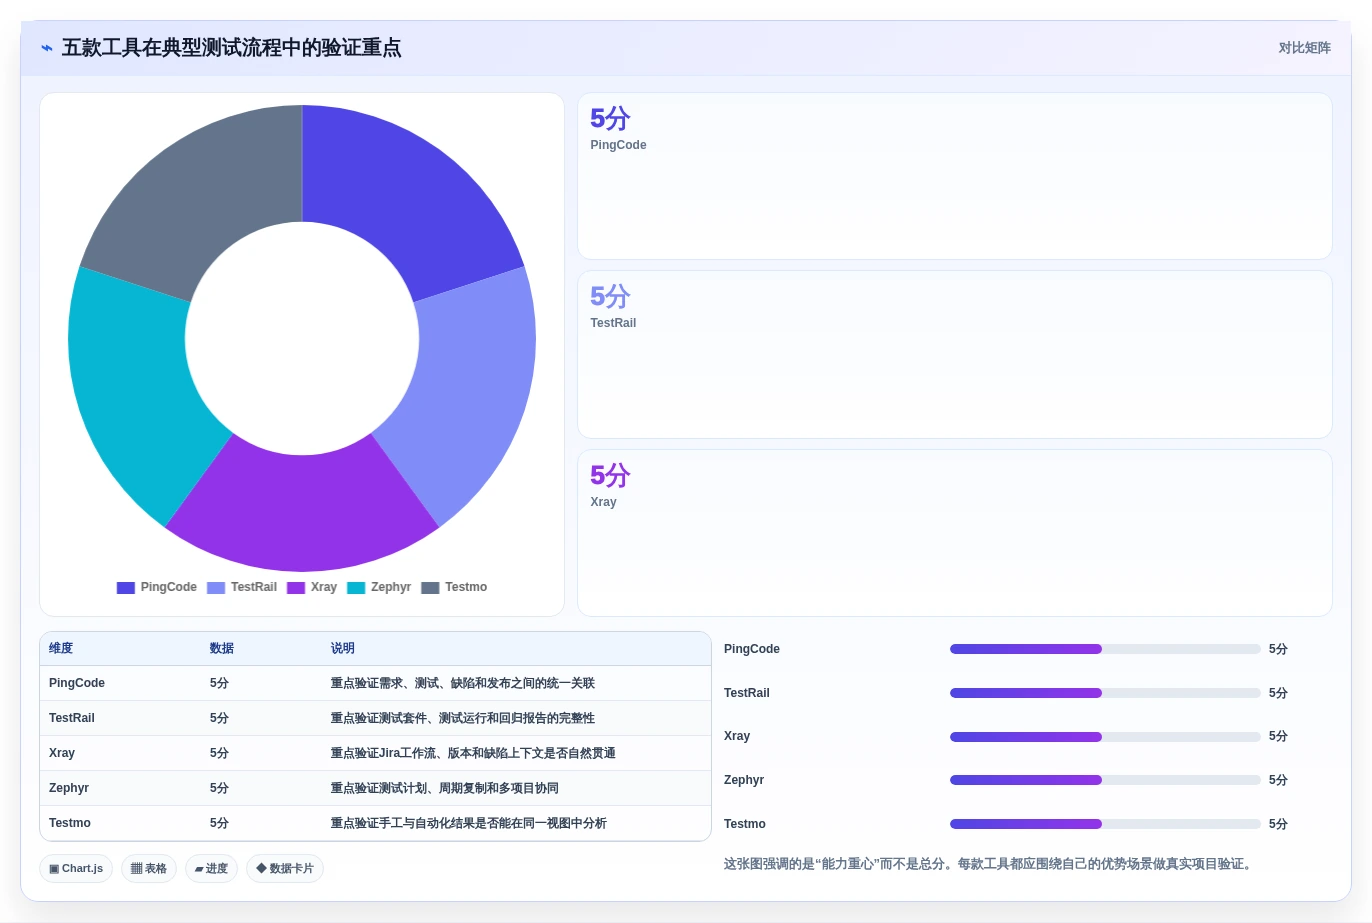
Task: Click the footnote text about 能力重心
Action: (988, 864)
